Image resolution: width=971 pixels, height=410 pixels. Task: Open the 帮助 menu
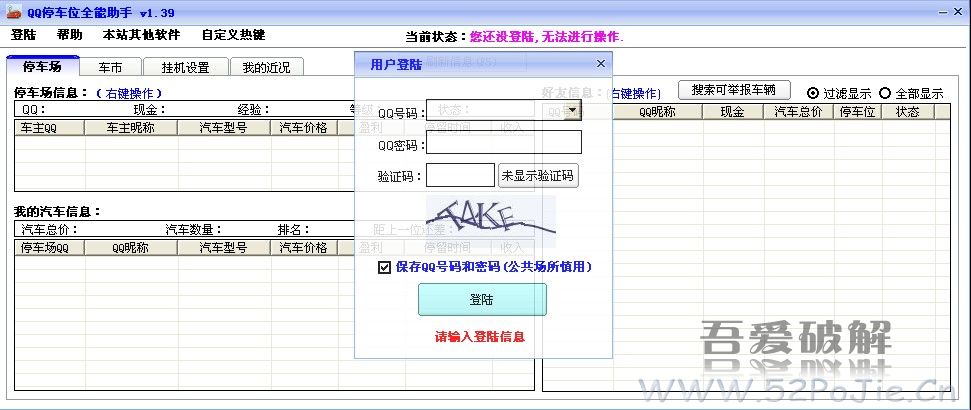pyautogui.click(x=69, y=35)
